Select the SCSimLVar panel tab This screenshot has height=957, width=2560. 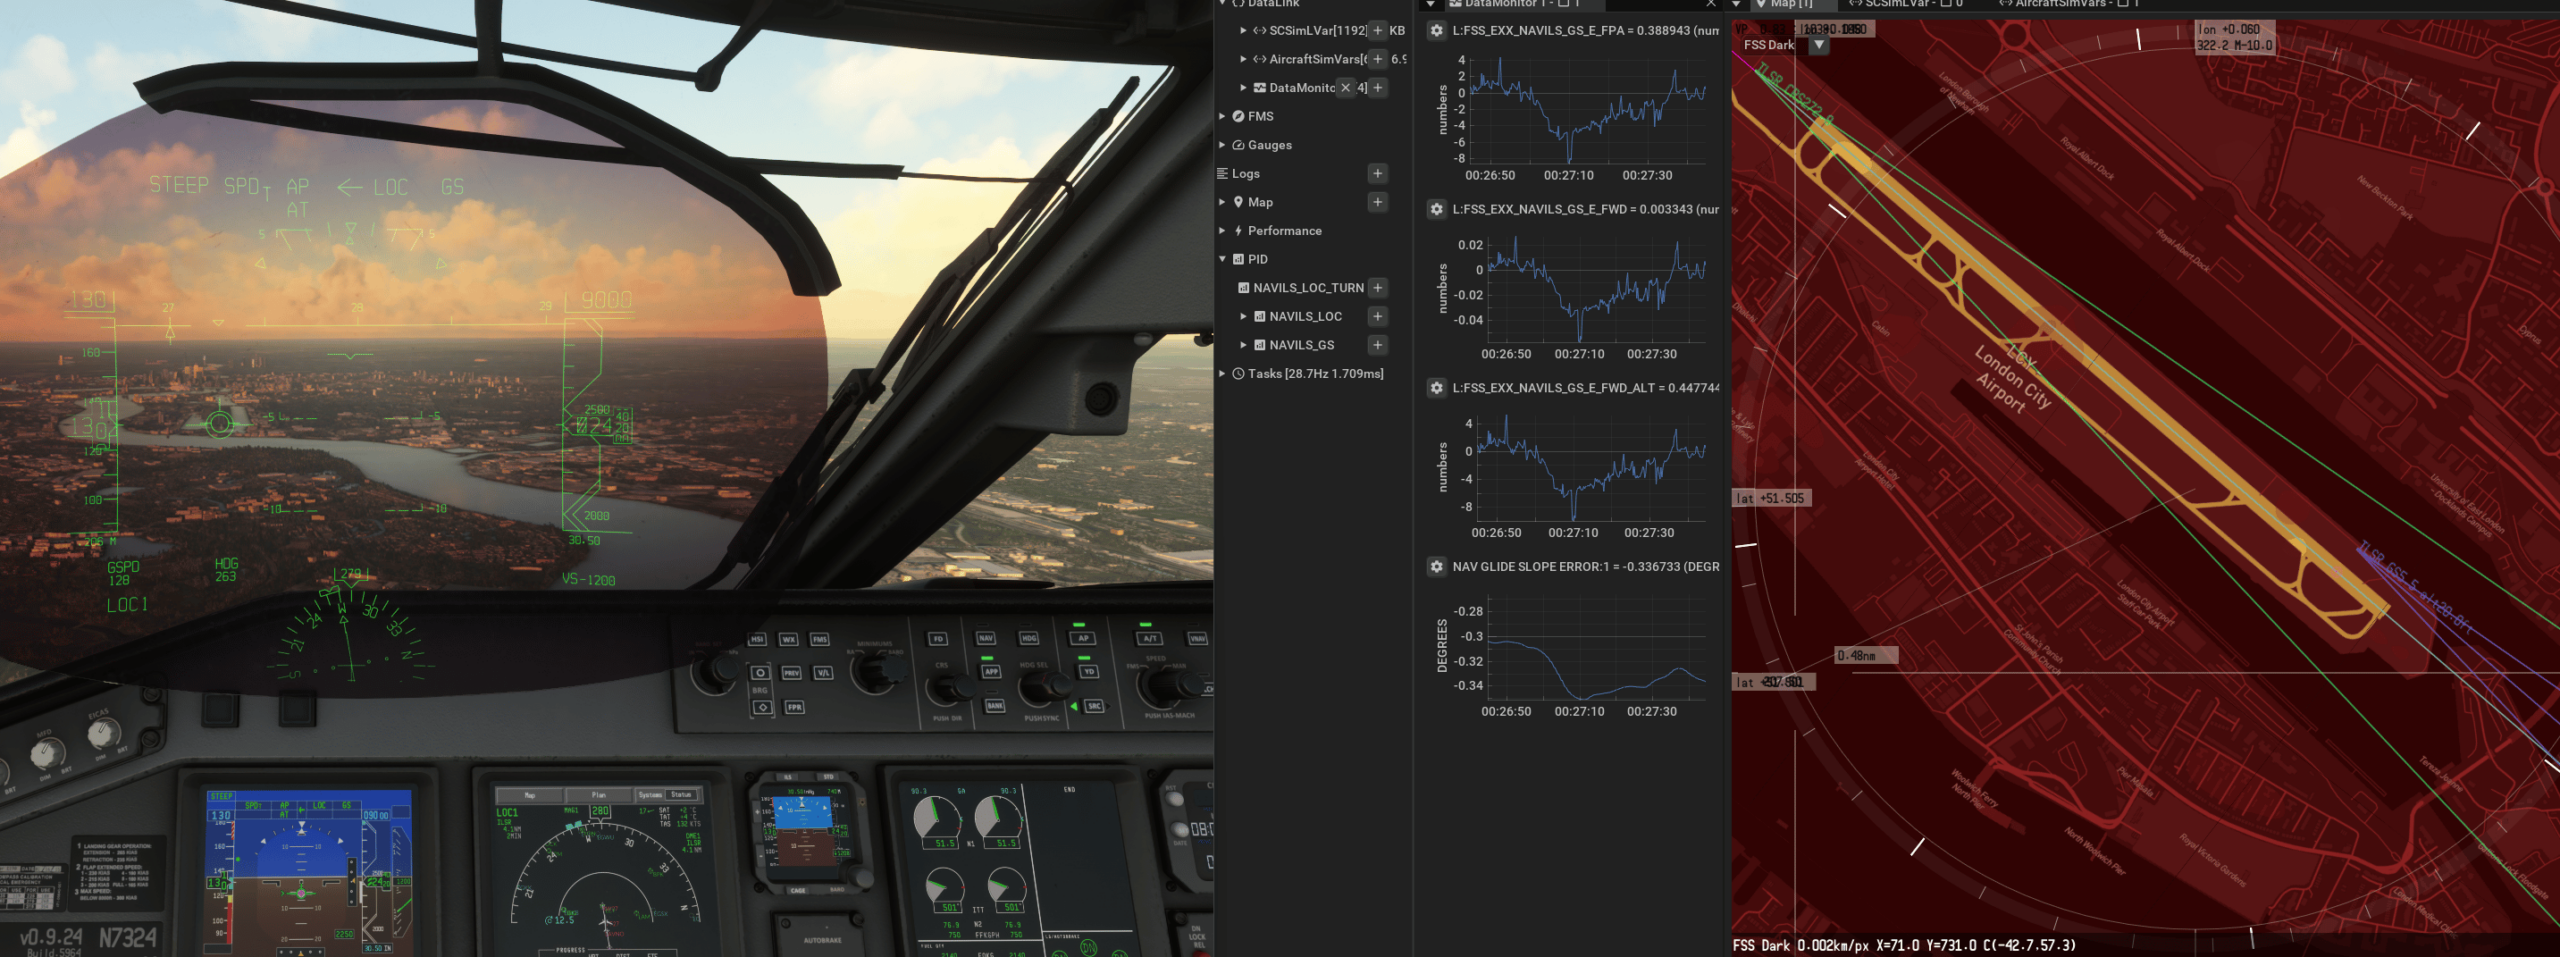tap(1905, 4)
